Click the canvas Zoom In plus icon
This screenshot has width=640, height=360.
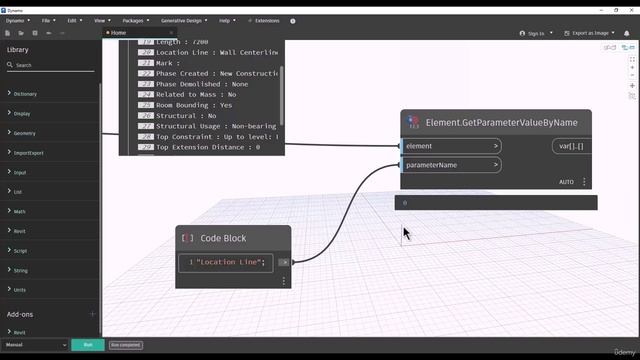pyautogui.click(x=632, y=67)
